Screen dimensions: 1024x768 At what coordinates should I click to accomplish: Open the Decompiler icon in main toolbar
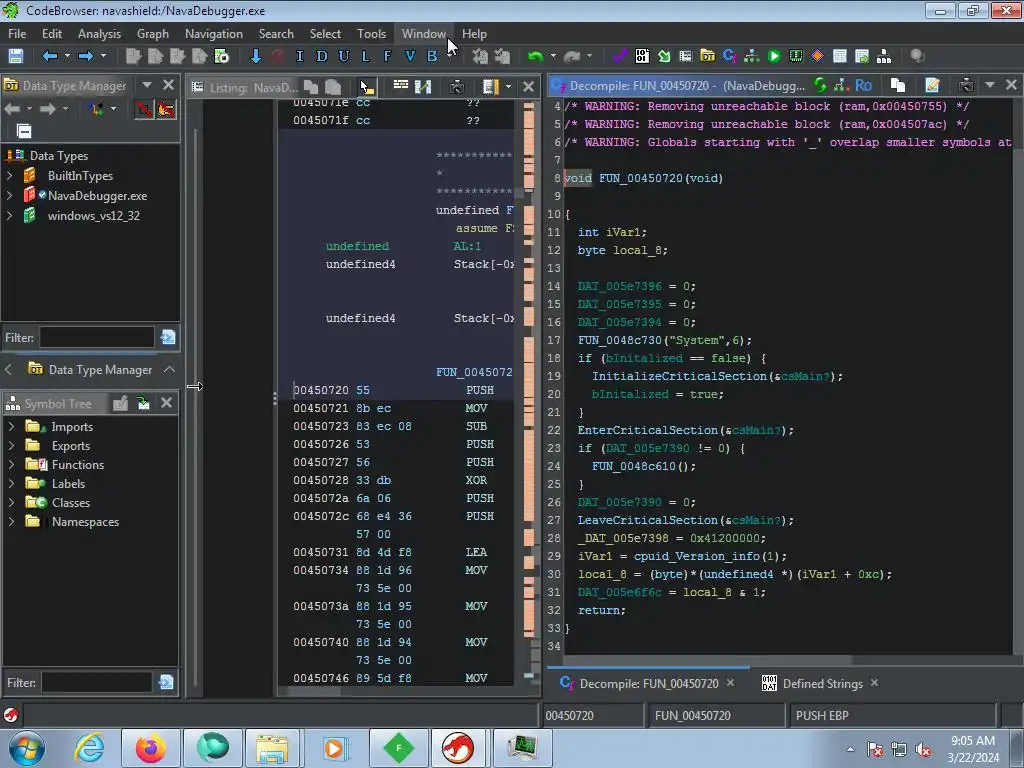tap(729, 56)
